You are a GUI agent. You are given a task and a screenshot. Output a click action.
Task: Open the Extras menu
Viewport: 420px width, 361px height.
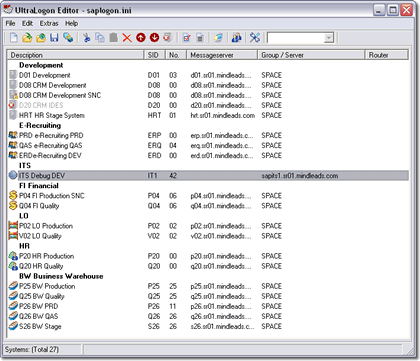point(49,23)
